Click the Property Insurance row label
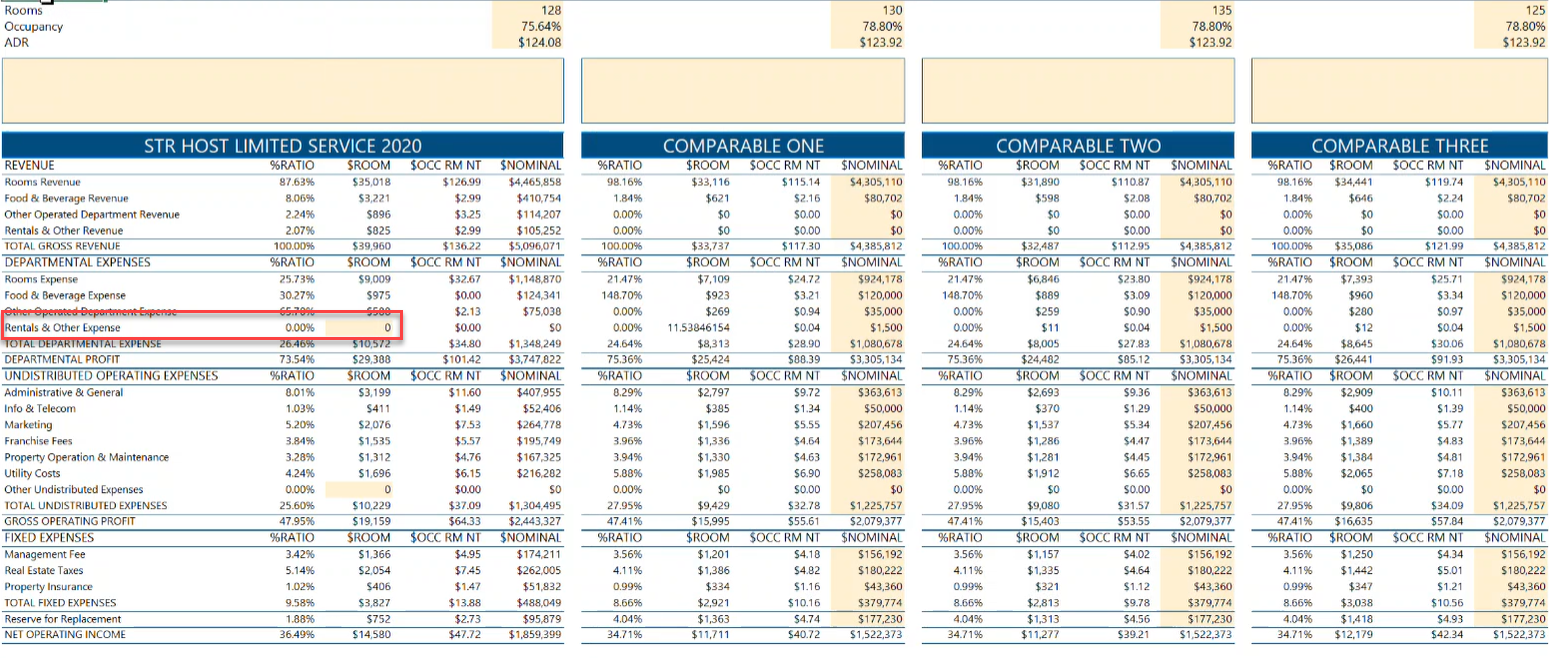The width and height of the screenshot is (1549, 658). pos(47,587)
